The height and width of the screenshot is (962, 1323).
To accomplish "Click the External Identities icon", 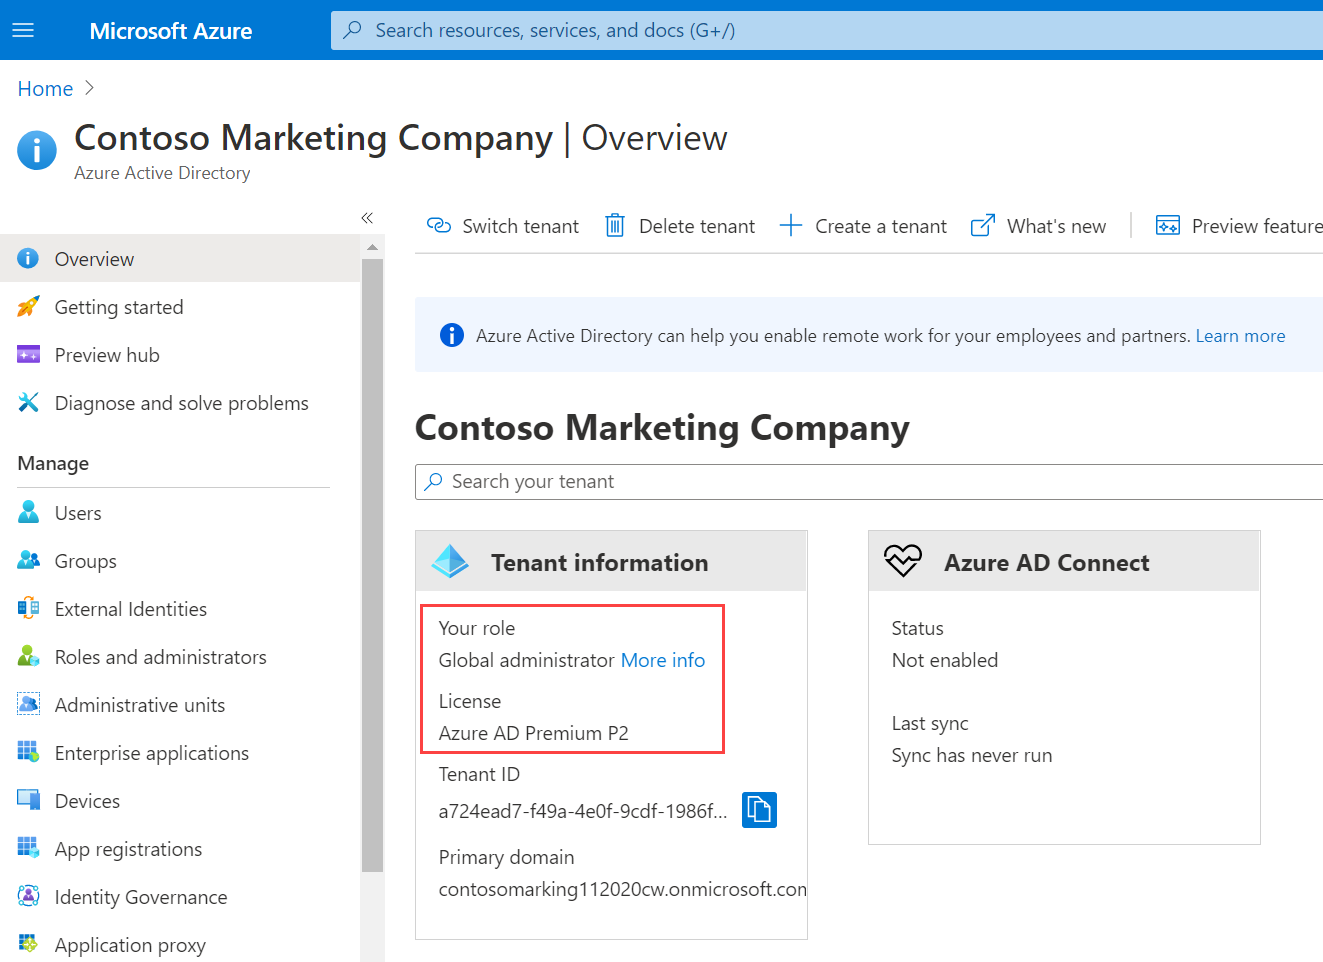I will pyautogui.click(x=28, y=609).
